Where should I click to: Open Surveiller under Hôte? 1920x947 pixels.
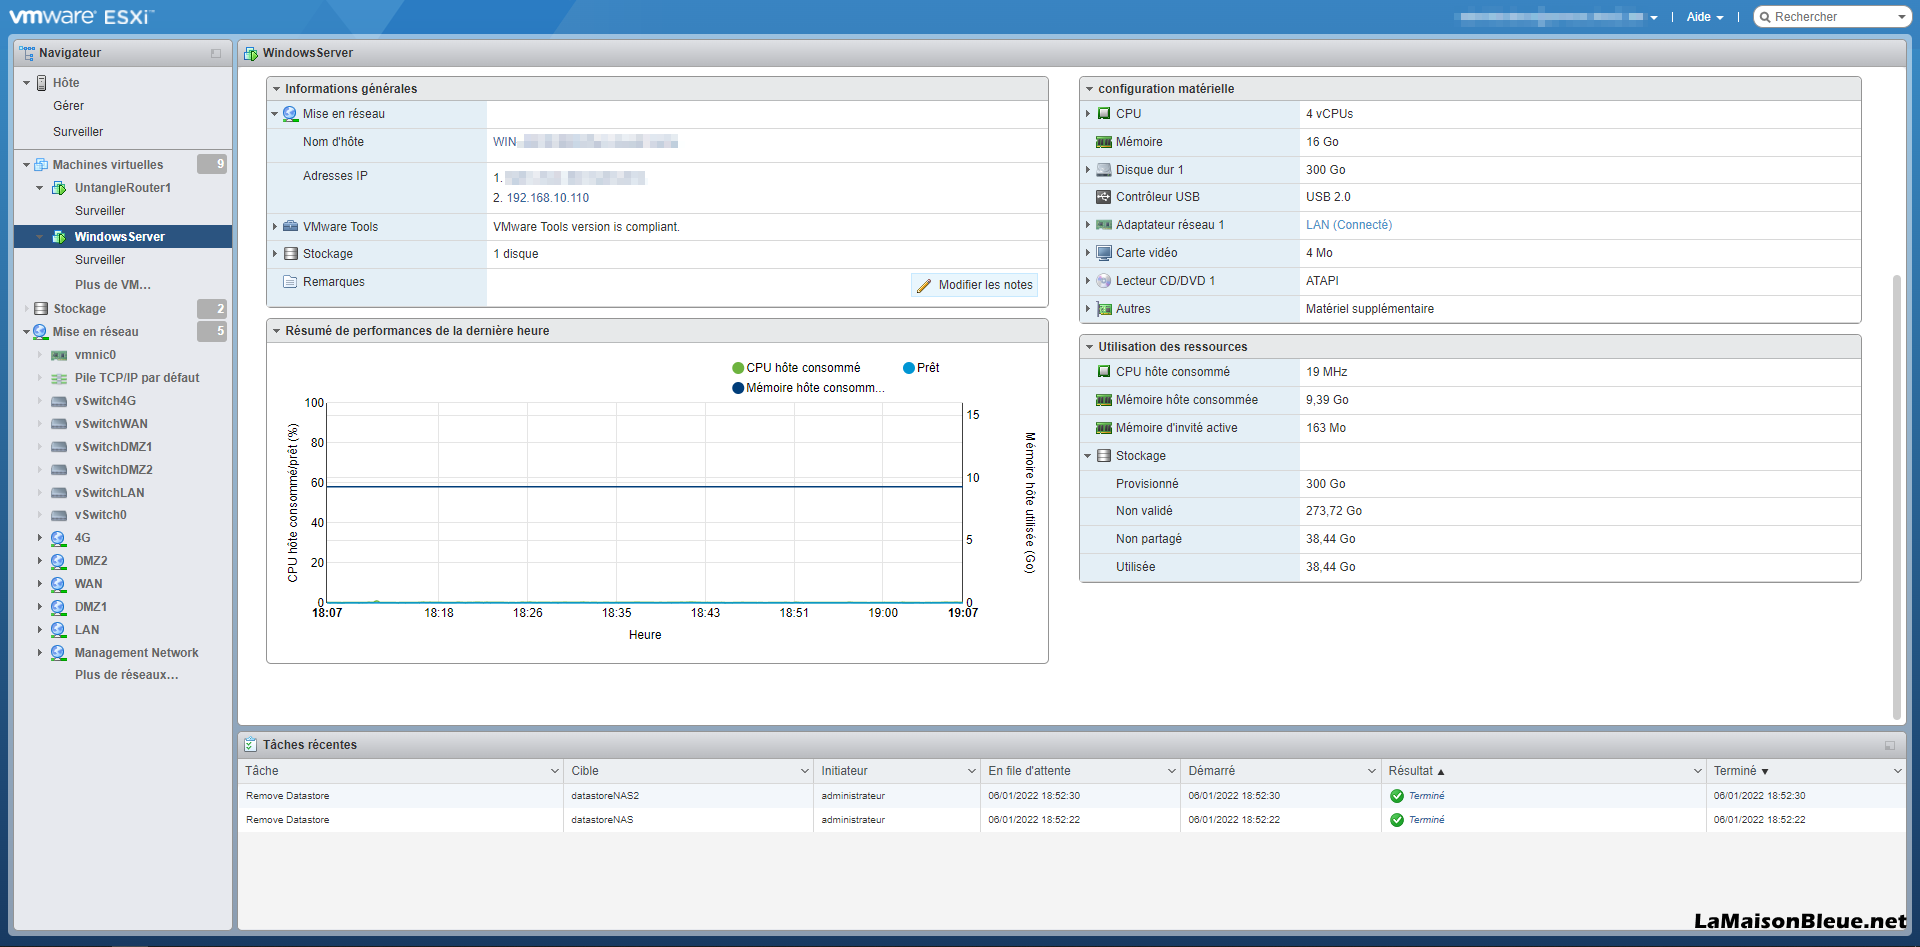(x=78, y=132)
